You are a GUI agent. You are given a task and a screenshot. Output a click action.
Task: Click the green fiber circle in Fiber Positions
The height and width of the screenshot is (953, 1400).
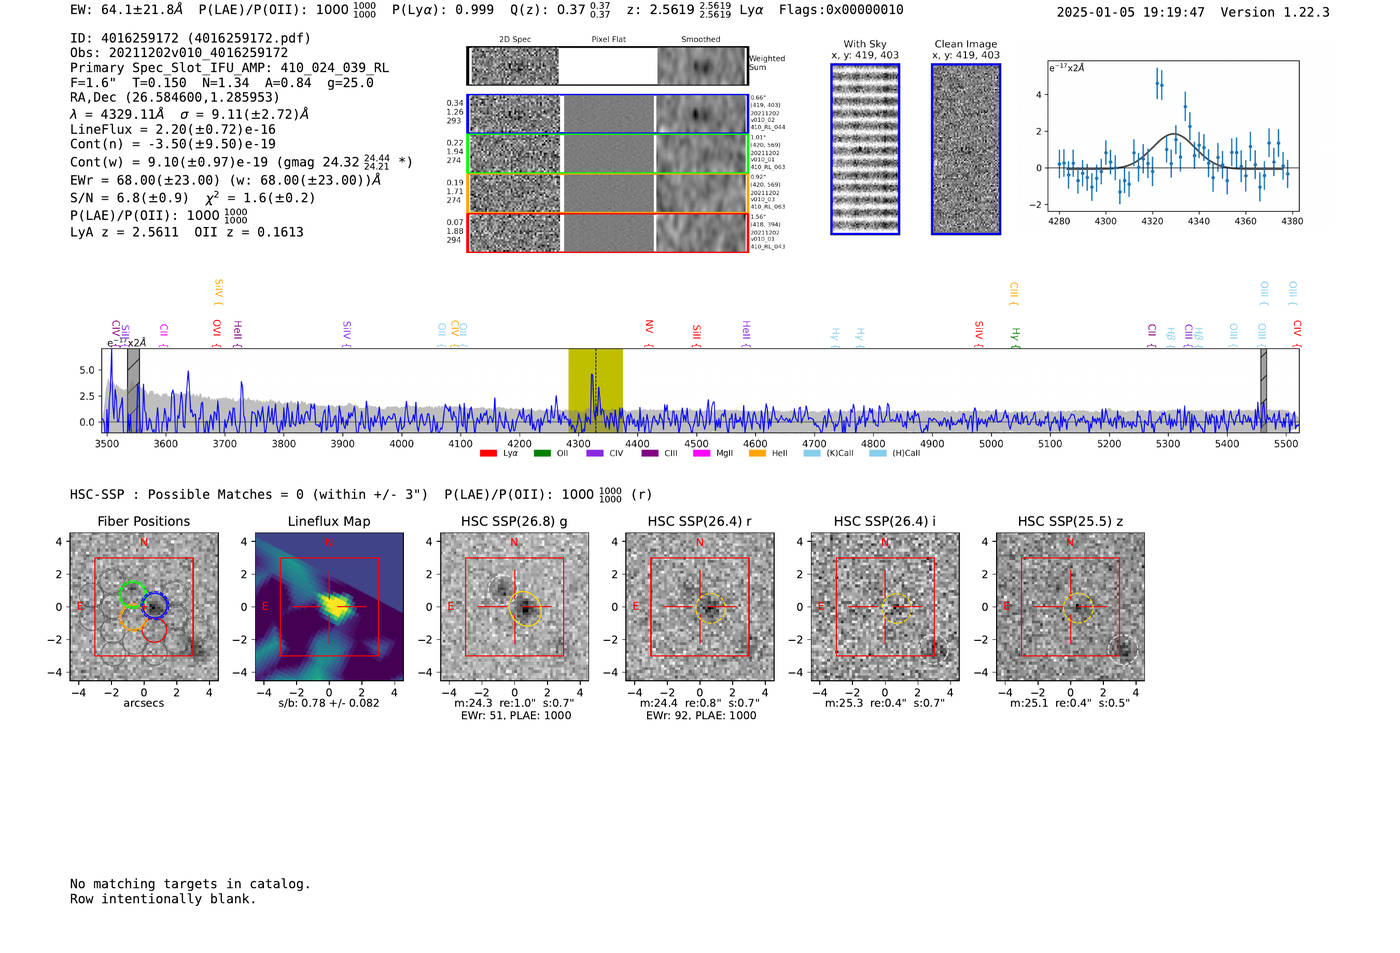click(132, 593)
